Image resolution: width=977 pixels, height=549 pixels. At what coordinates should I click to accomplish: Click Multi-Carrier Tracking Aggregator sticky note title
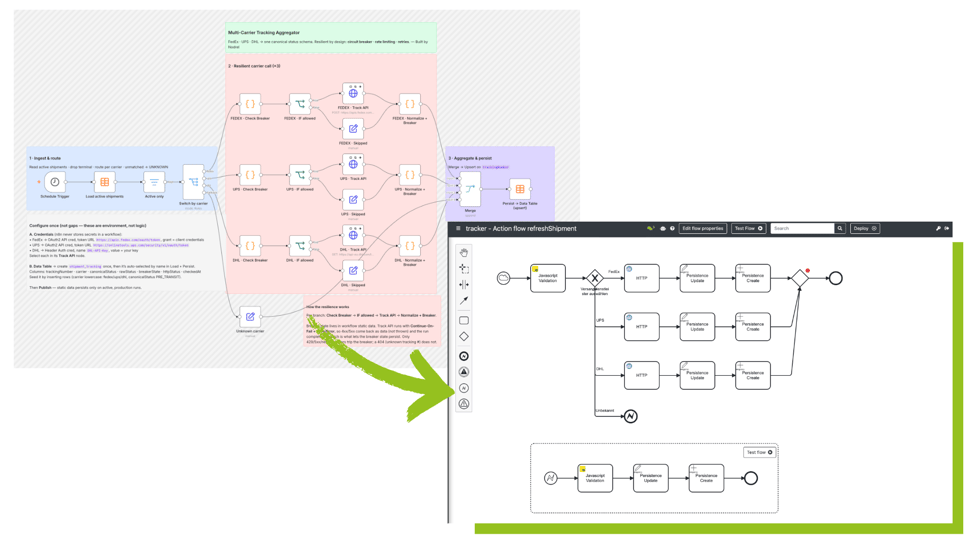[264, 32]
